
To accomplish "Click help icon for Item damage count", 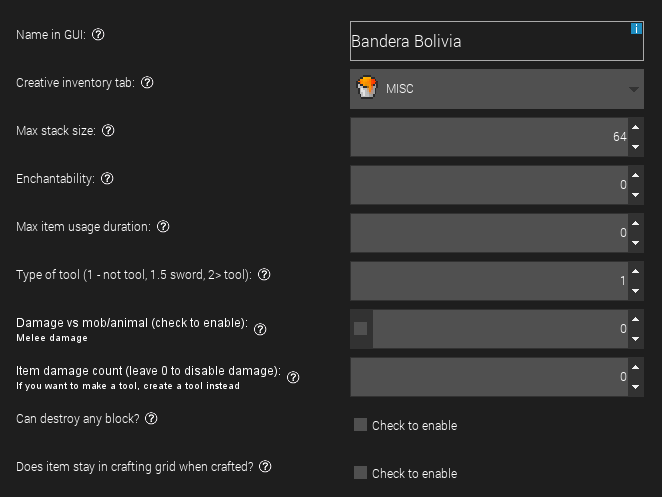I will point(293,377).
